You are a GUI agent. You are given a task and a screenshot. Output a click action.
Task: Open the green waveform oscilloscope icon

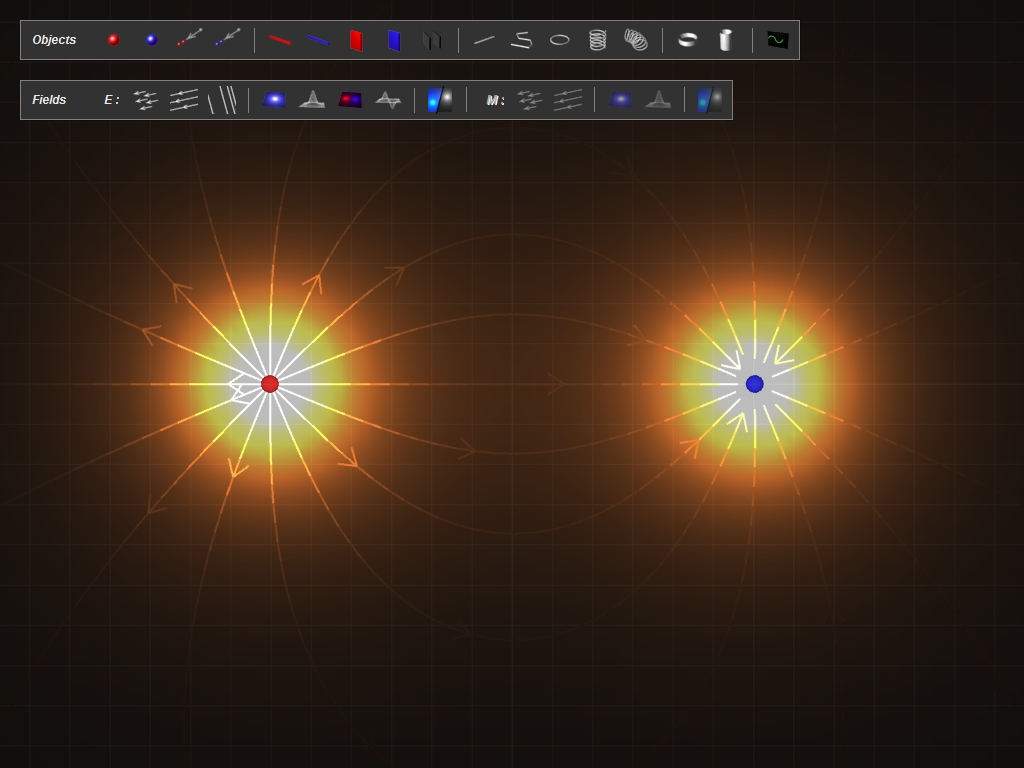click(777, 40)
